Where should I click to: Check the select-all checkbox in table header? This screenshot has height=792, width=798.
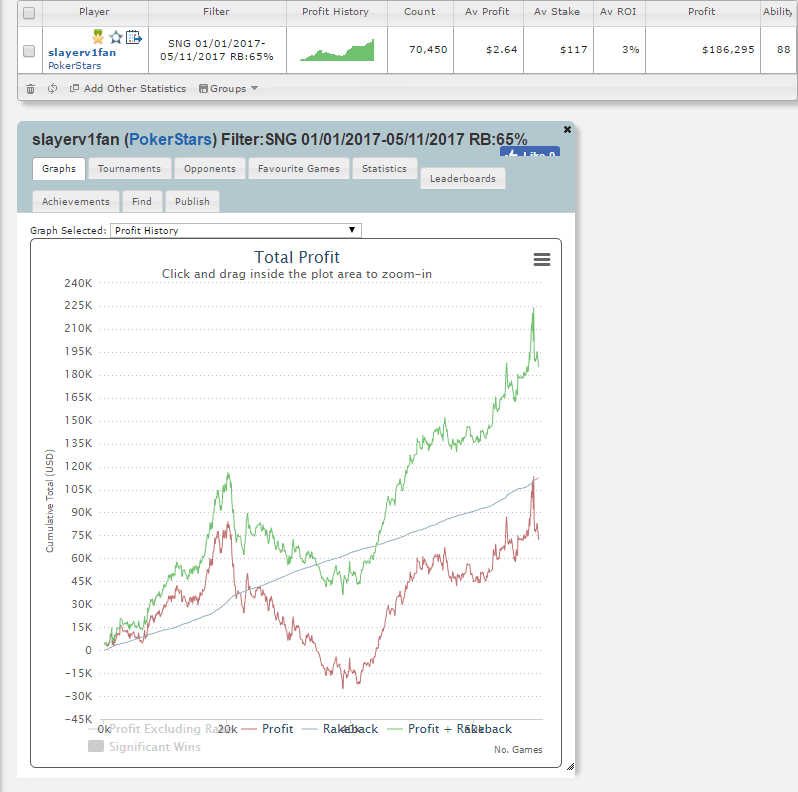[29, 12]
